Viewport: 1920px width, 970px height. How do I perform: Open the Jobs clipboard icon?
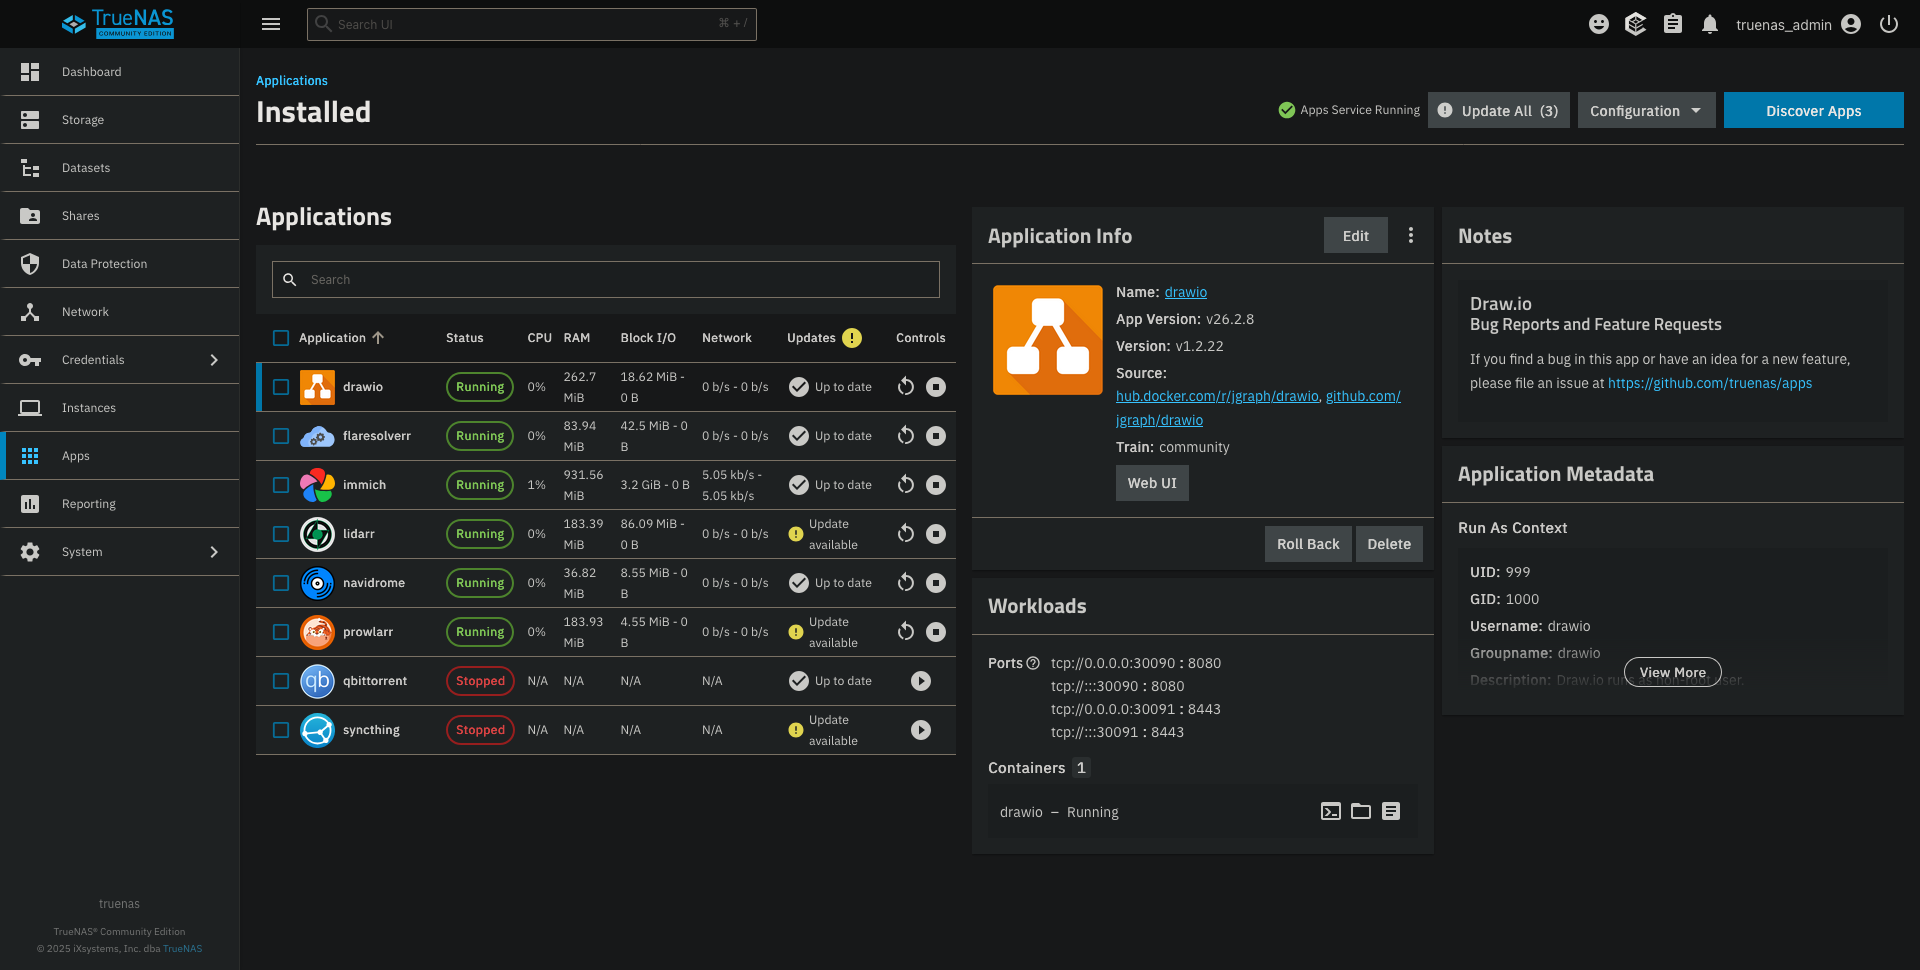(1673, 24)
